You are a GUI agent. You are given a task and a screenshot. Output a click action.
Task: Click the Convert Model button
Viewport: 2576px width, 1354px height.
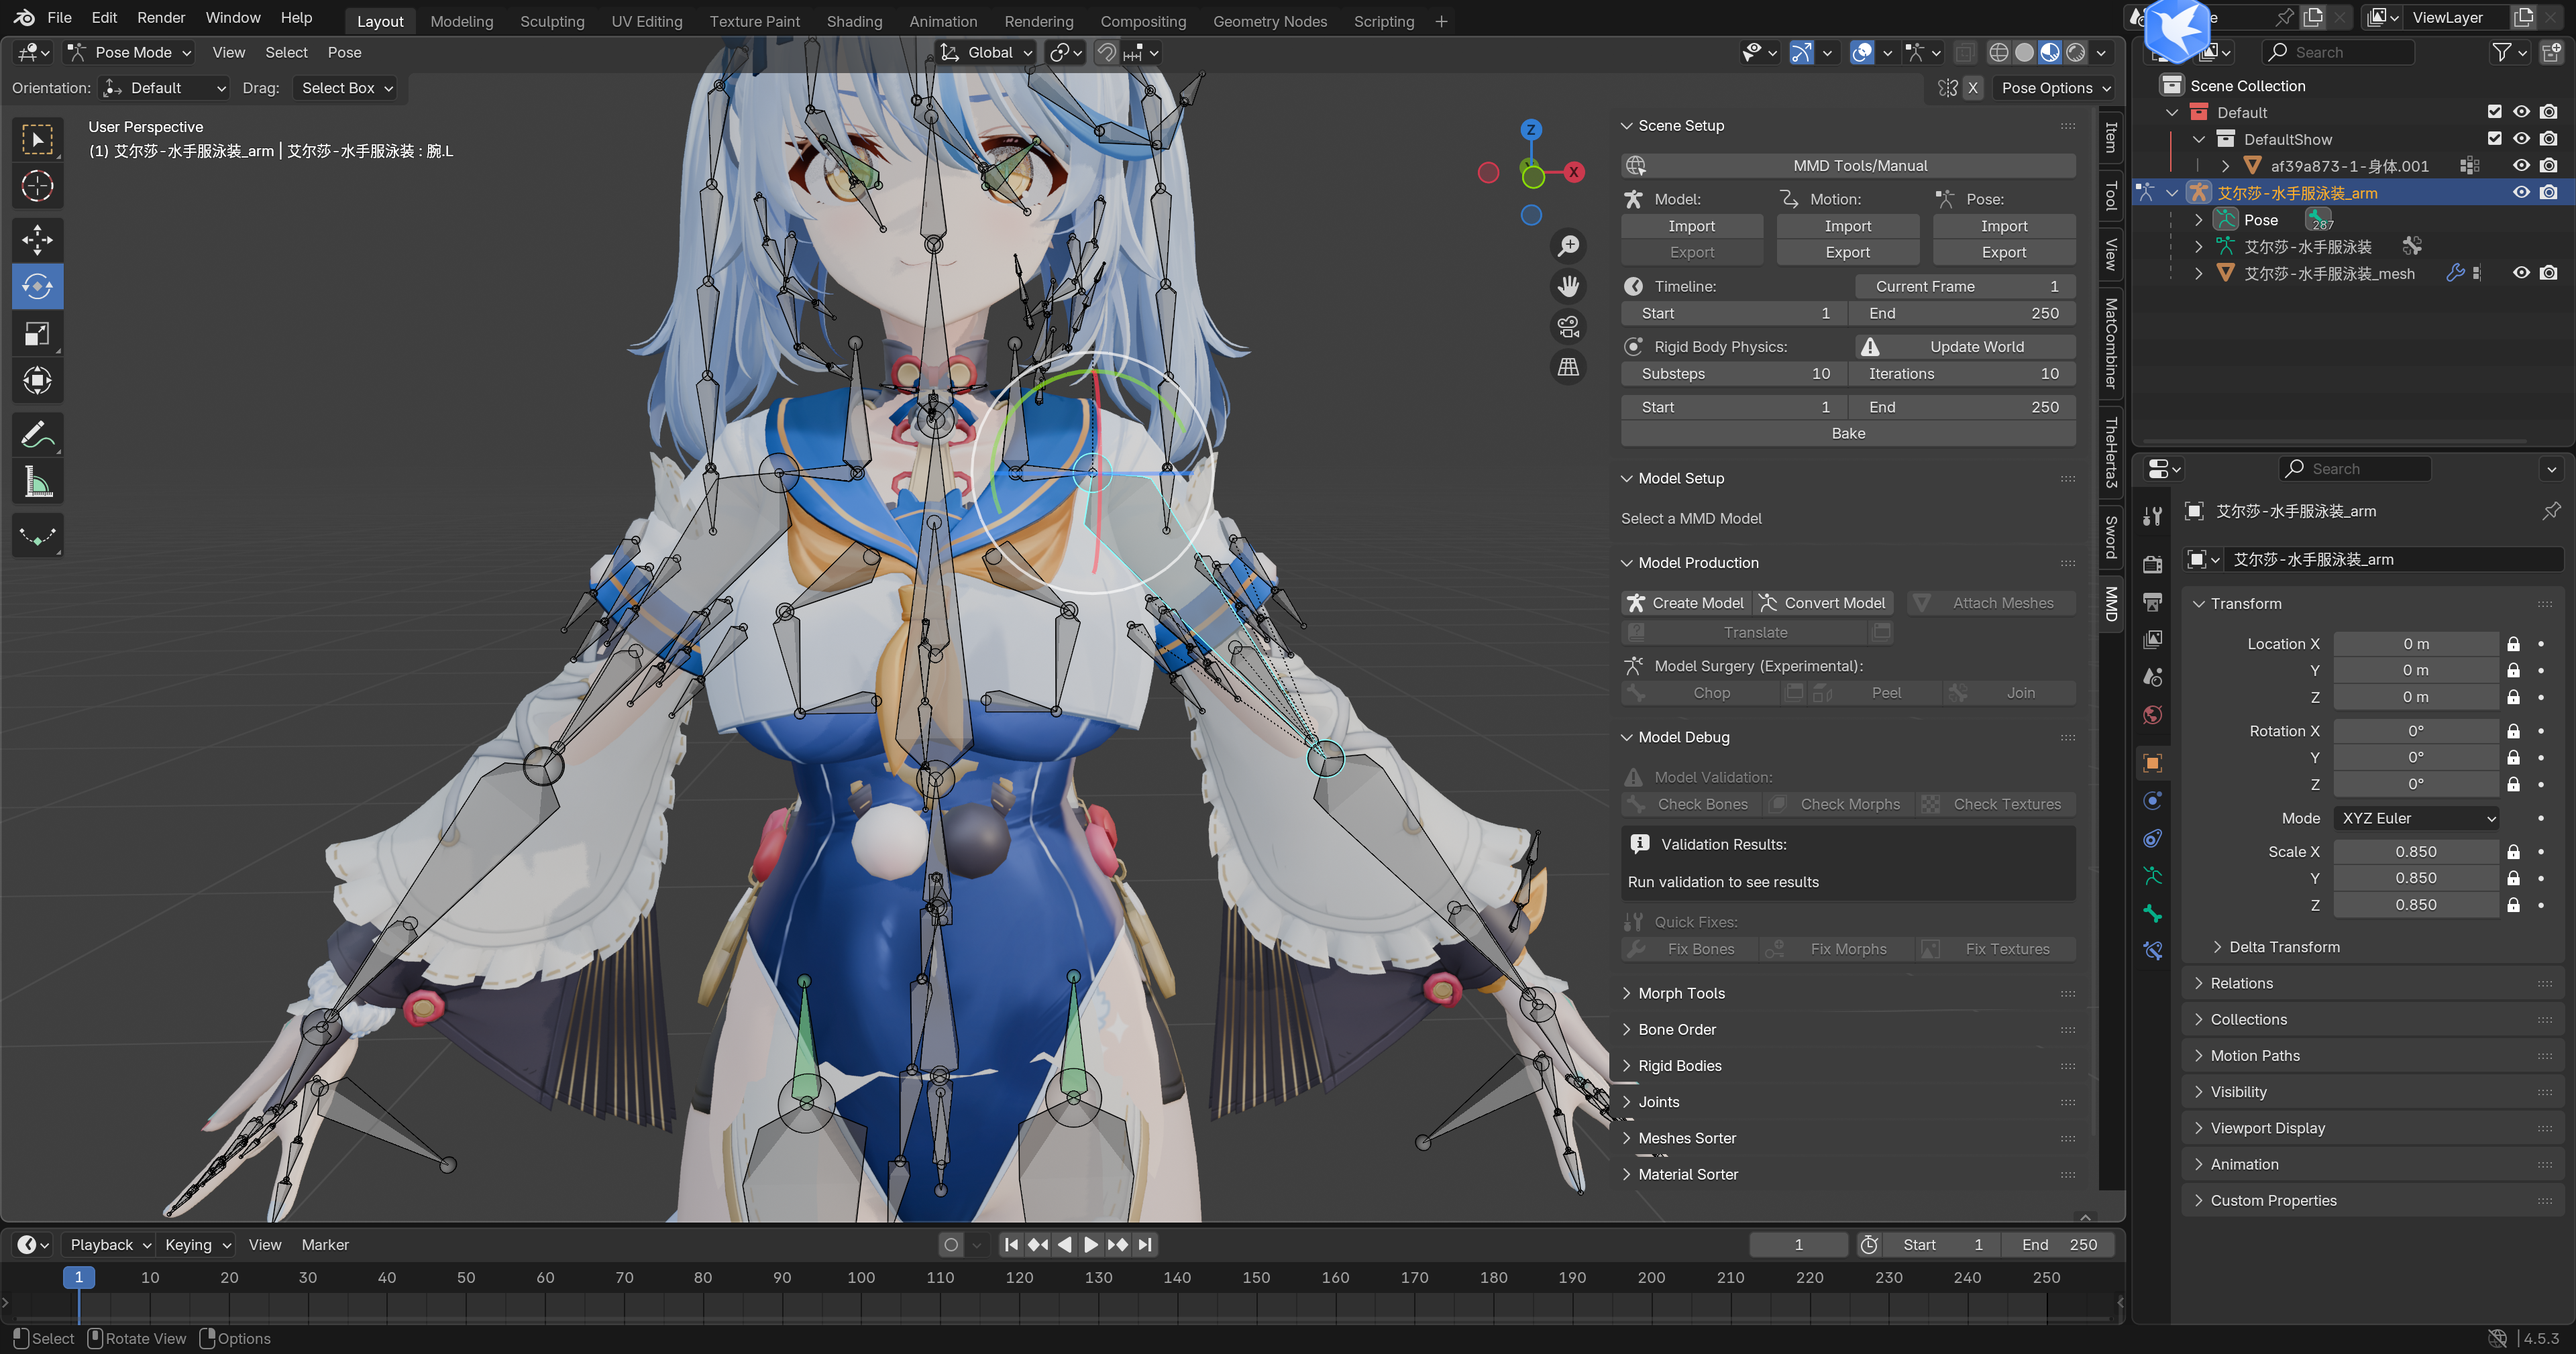click(1824, 603)
